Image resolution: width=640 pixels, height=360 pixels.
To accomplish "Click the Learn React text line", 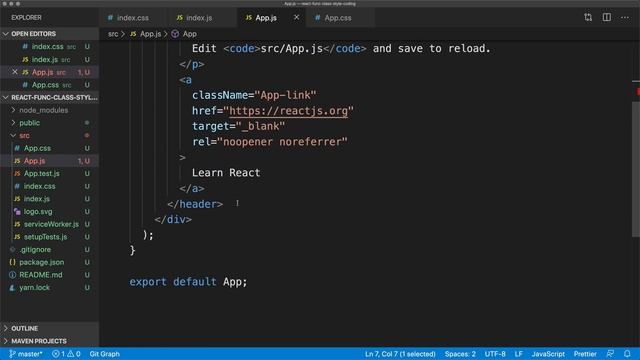I will (x=226, y=173).
